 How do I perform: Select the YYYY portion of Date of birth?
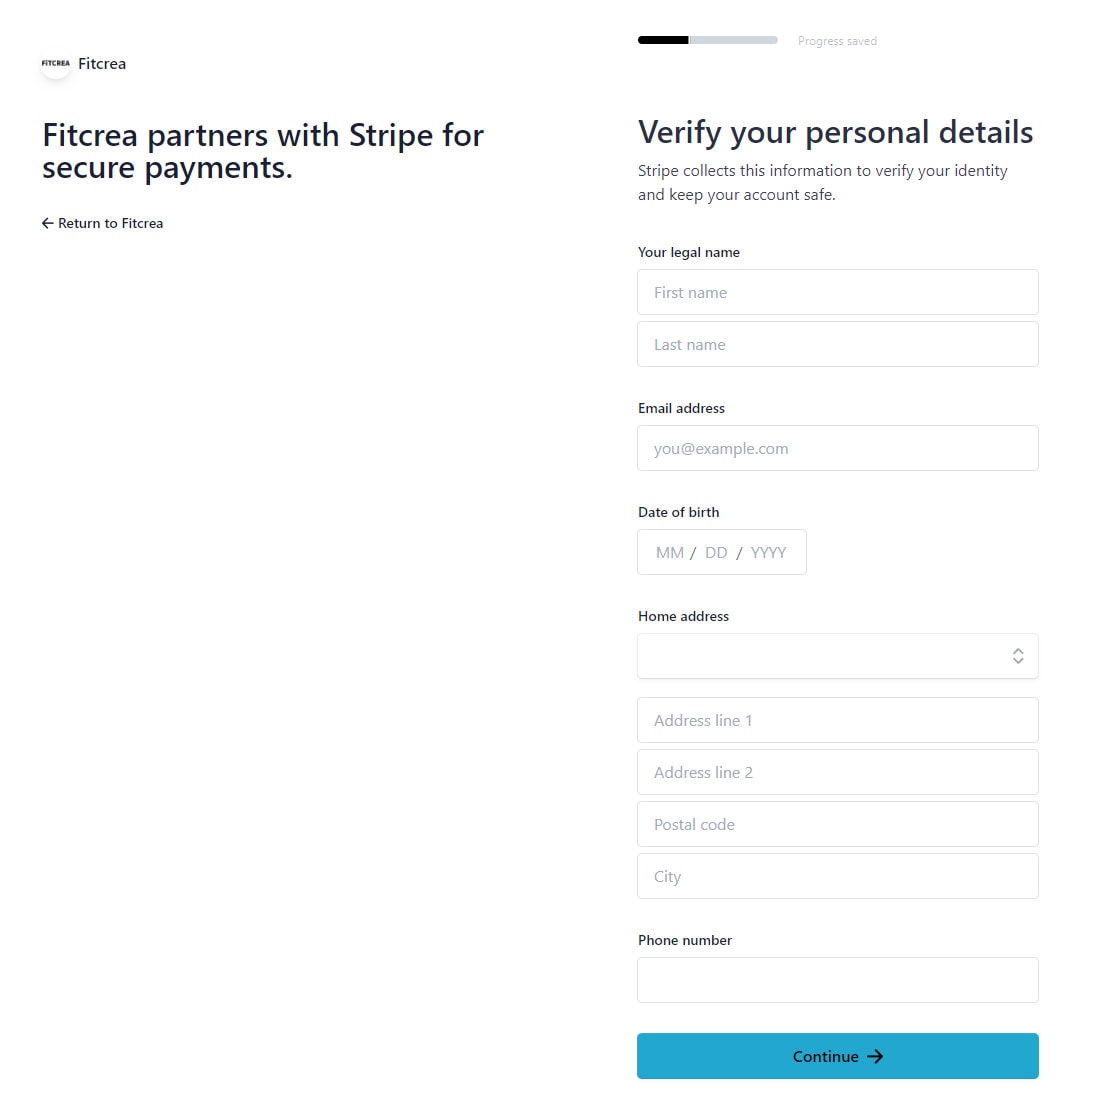coord(768,553)
